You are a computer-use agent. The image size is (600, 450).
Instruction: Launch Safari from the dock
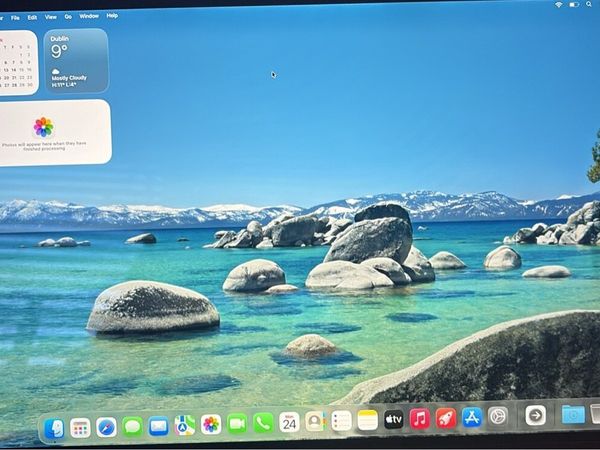point(106,427)
